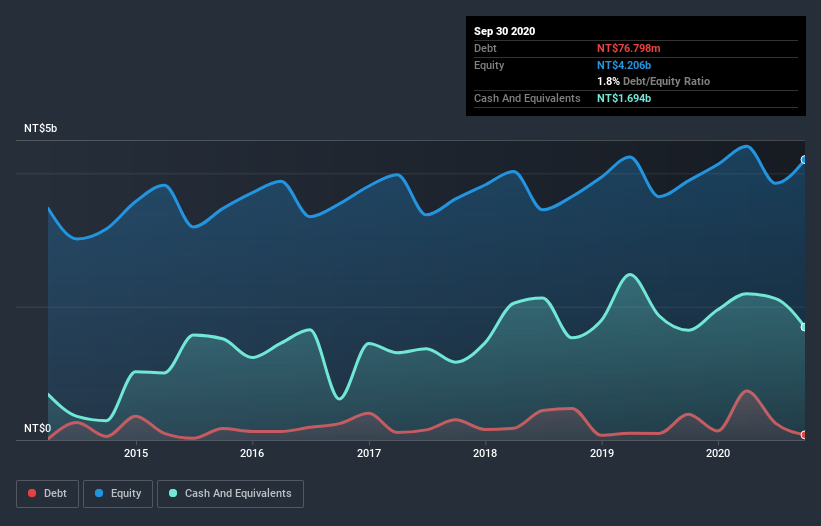821x526 pixels.
Task: Click the 2019 x-axis label
Action: click(602, 453)
